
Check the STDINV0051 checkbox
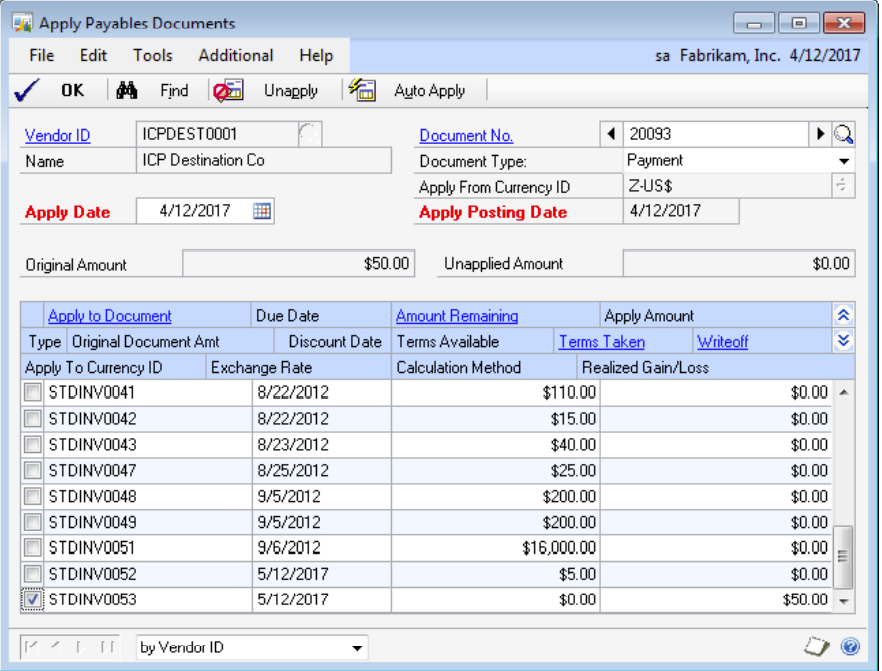pos(33,548)
